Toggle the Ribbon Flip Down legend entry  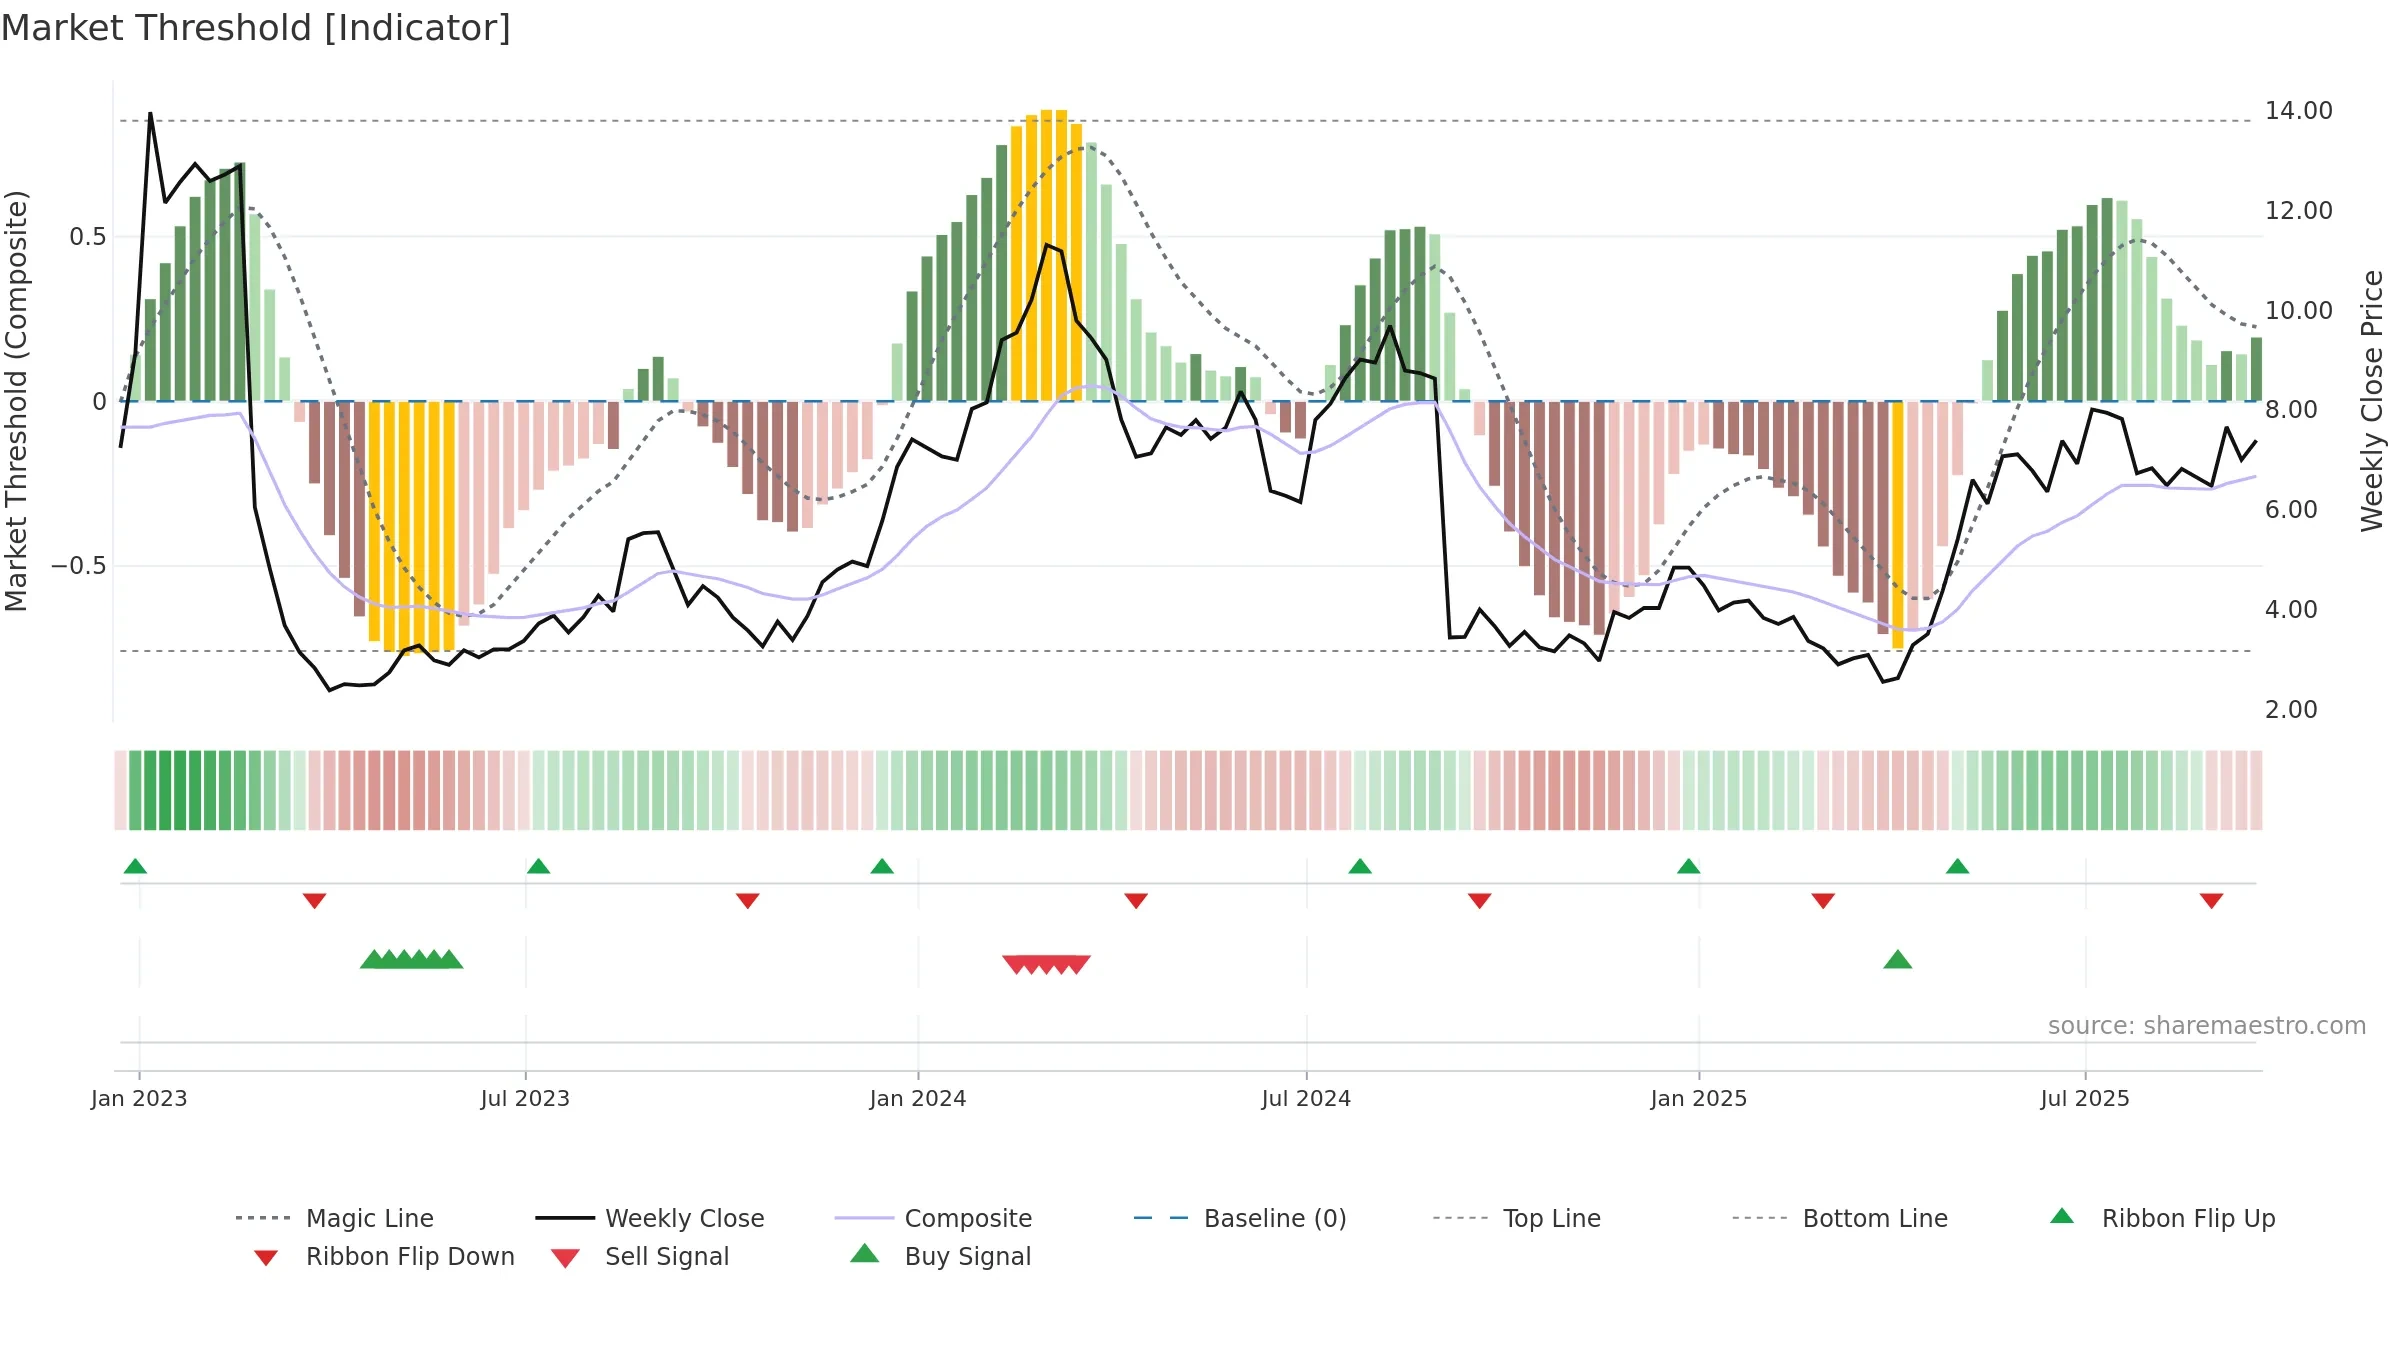(x=384, y=1256)
